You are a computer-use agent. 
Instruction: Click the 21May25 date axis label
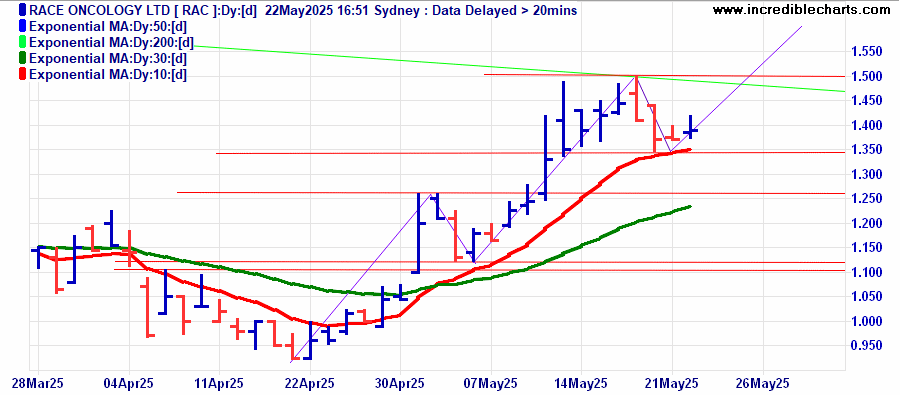click(x=672, y=383)
